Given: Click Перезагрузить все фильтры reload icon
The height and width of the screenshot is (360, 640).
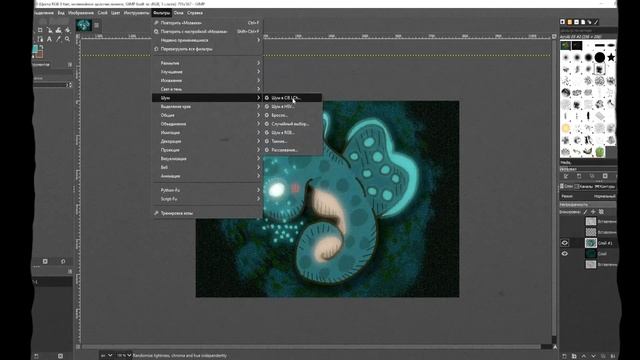Looking at the screenshot, I should tap(156, 49).
